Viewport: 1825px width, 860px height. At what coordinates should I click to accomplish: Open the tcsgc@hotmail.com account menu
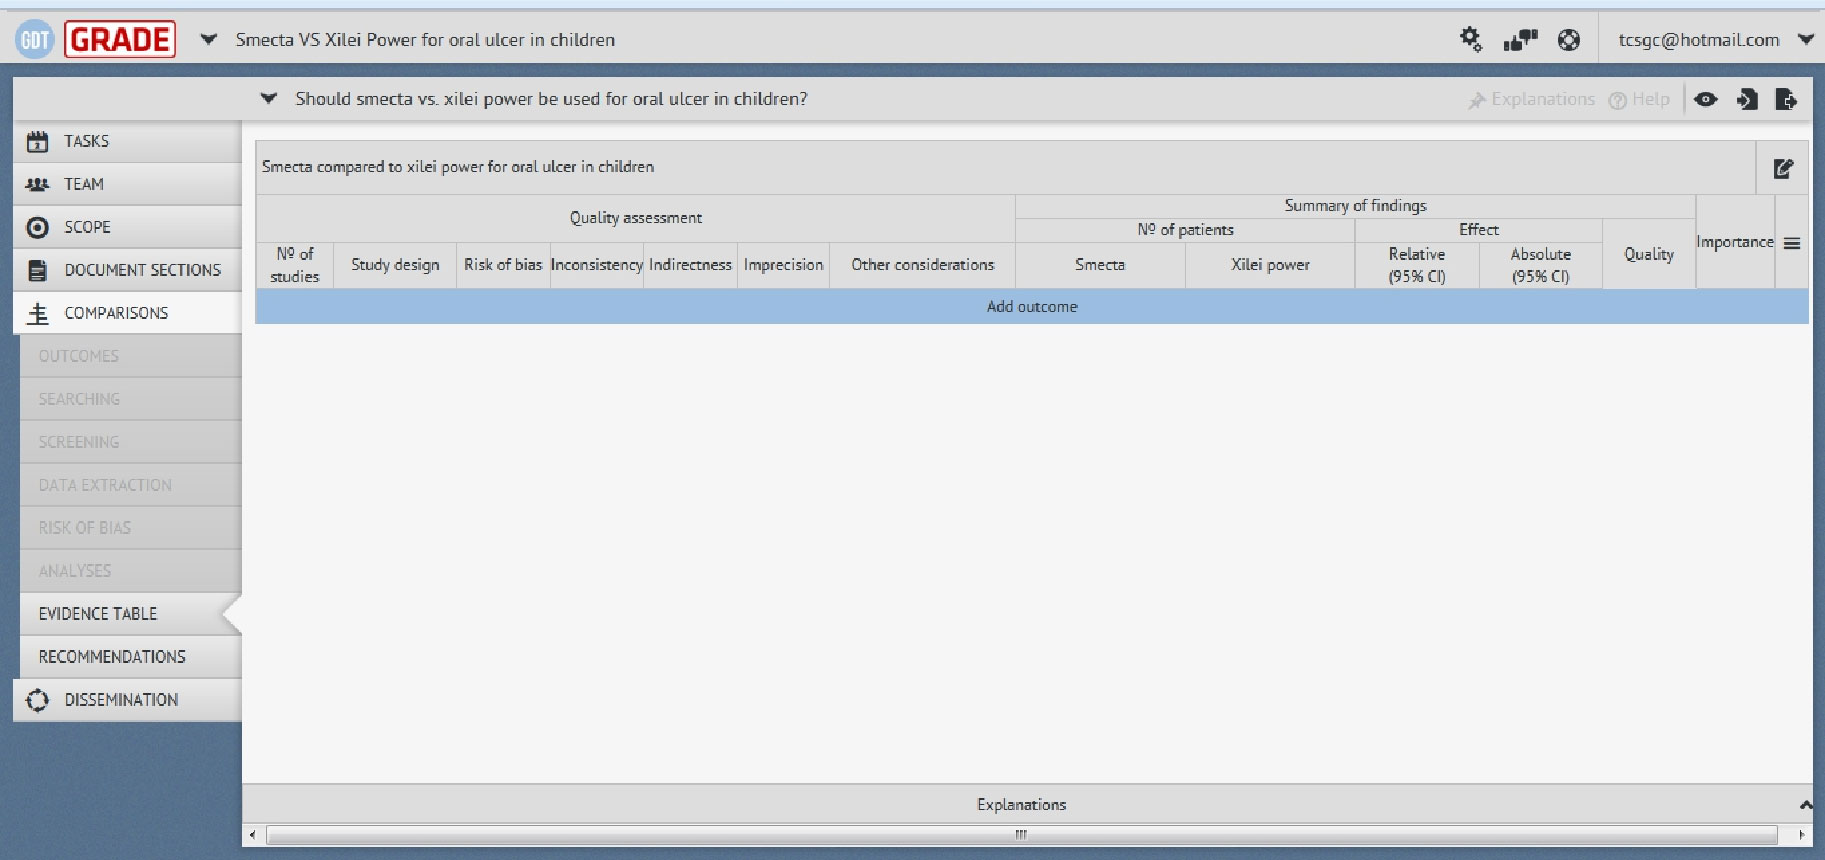pos(1714,40)
